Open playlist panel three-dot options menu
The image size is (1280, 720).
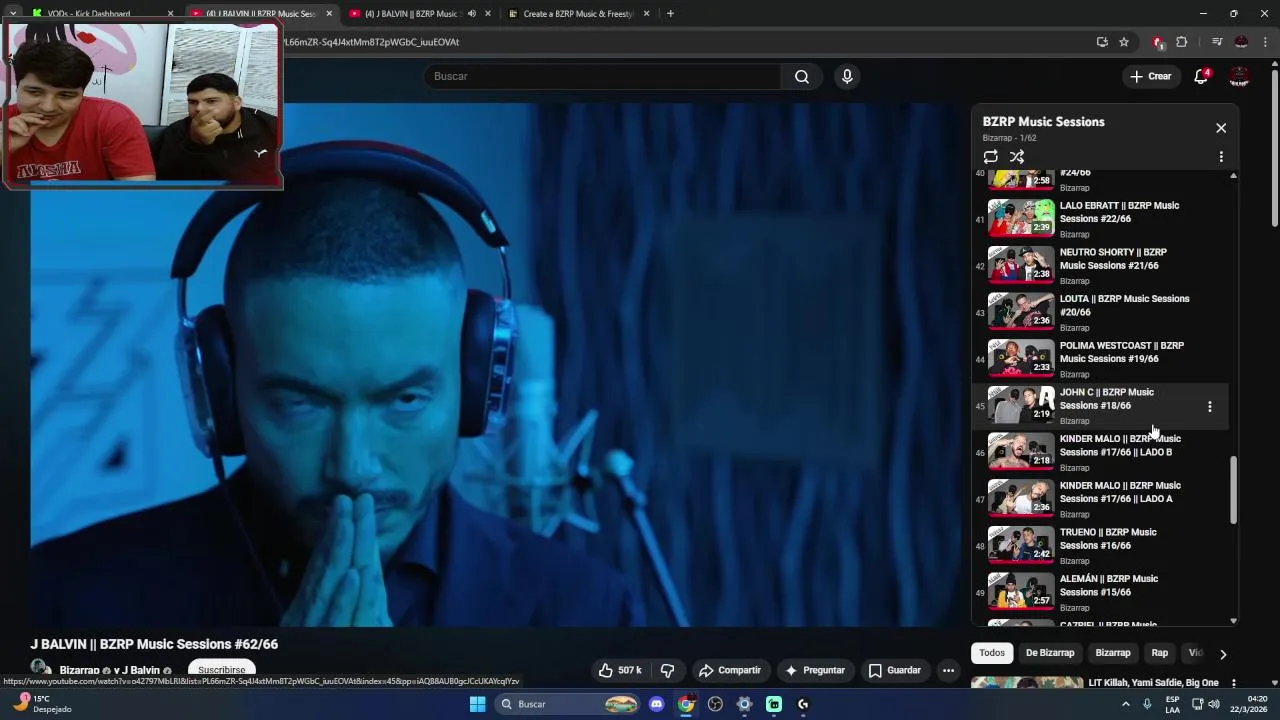[1221, 157]
